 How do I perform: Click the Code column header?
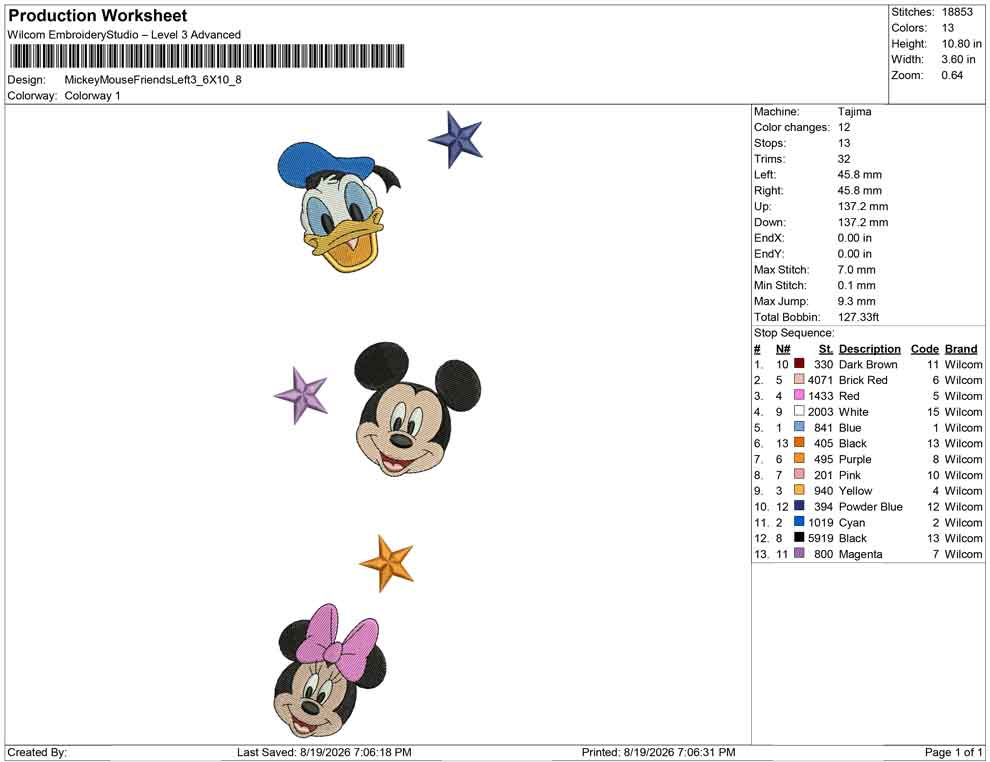click(x=924, y=349)
